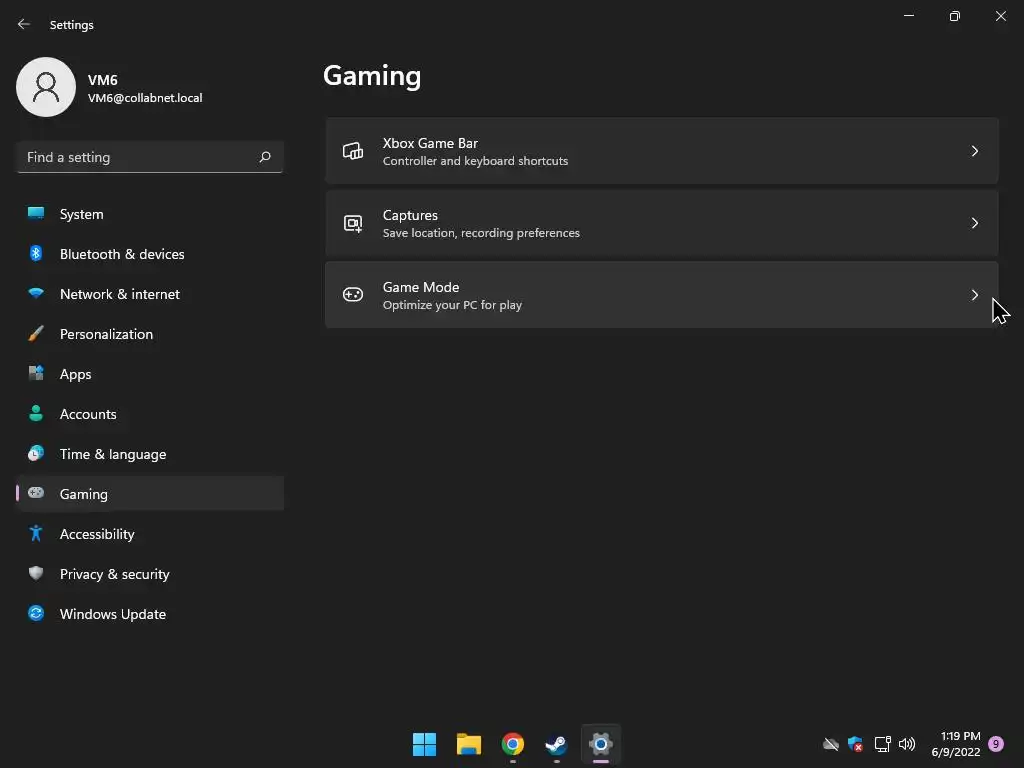
Task: Open the VM6 user profile picture
Action: [46, 87]
